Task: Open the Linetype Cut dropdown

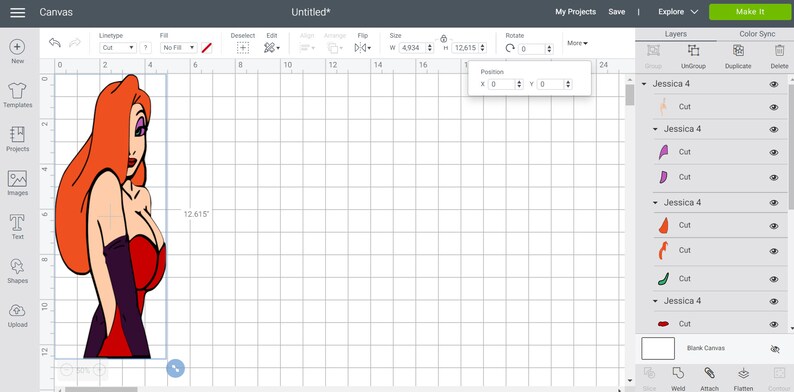Action: coord(118,48)
